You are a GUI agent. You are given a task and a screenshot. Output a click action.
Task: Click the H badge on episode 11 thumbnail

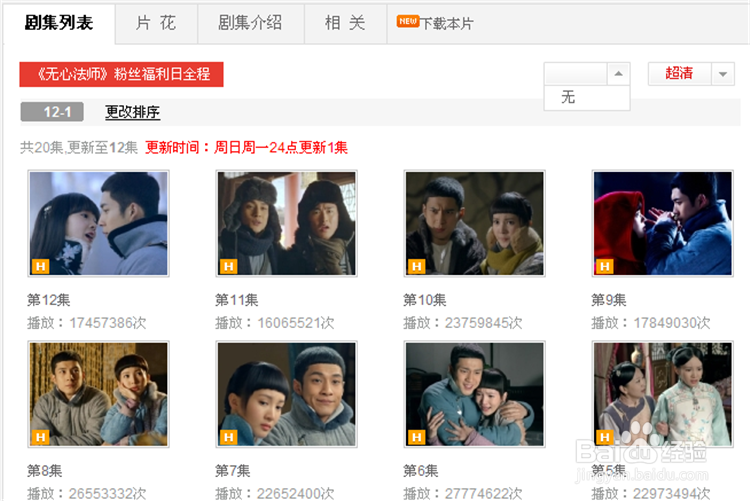(229, 266)
